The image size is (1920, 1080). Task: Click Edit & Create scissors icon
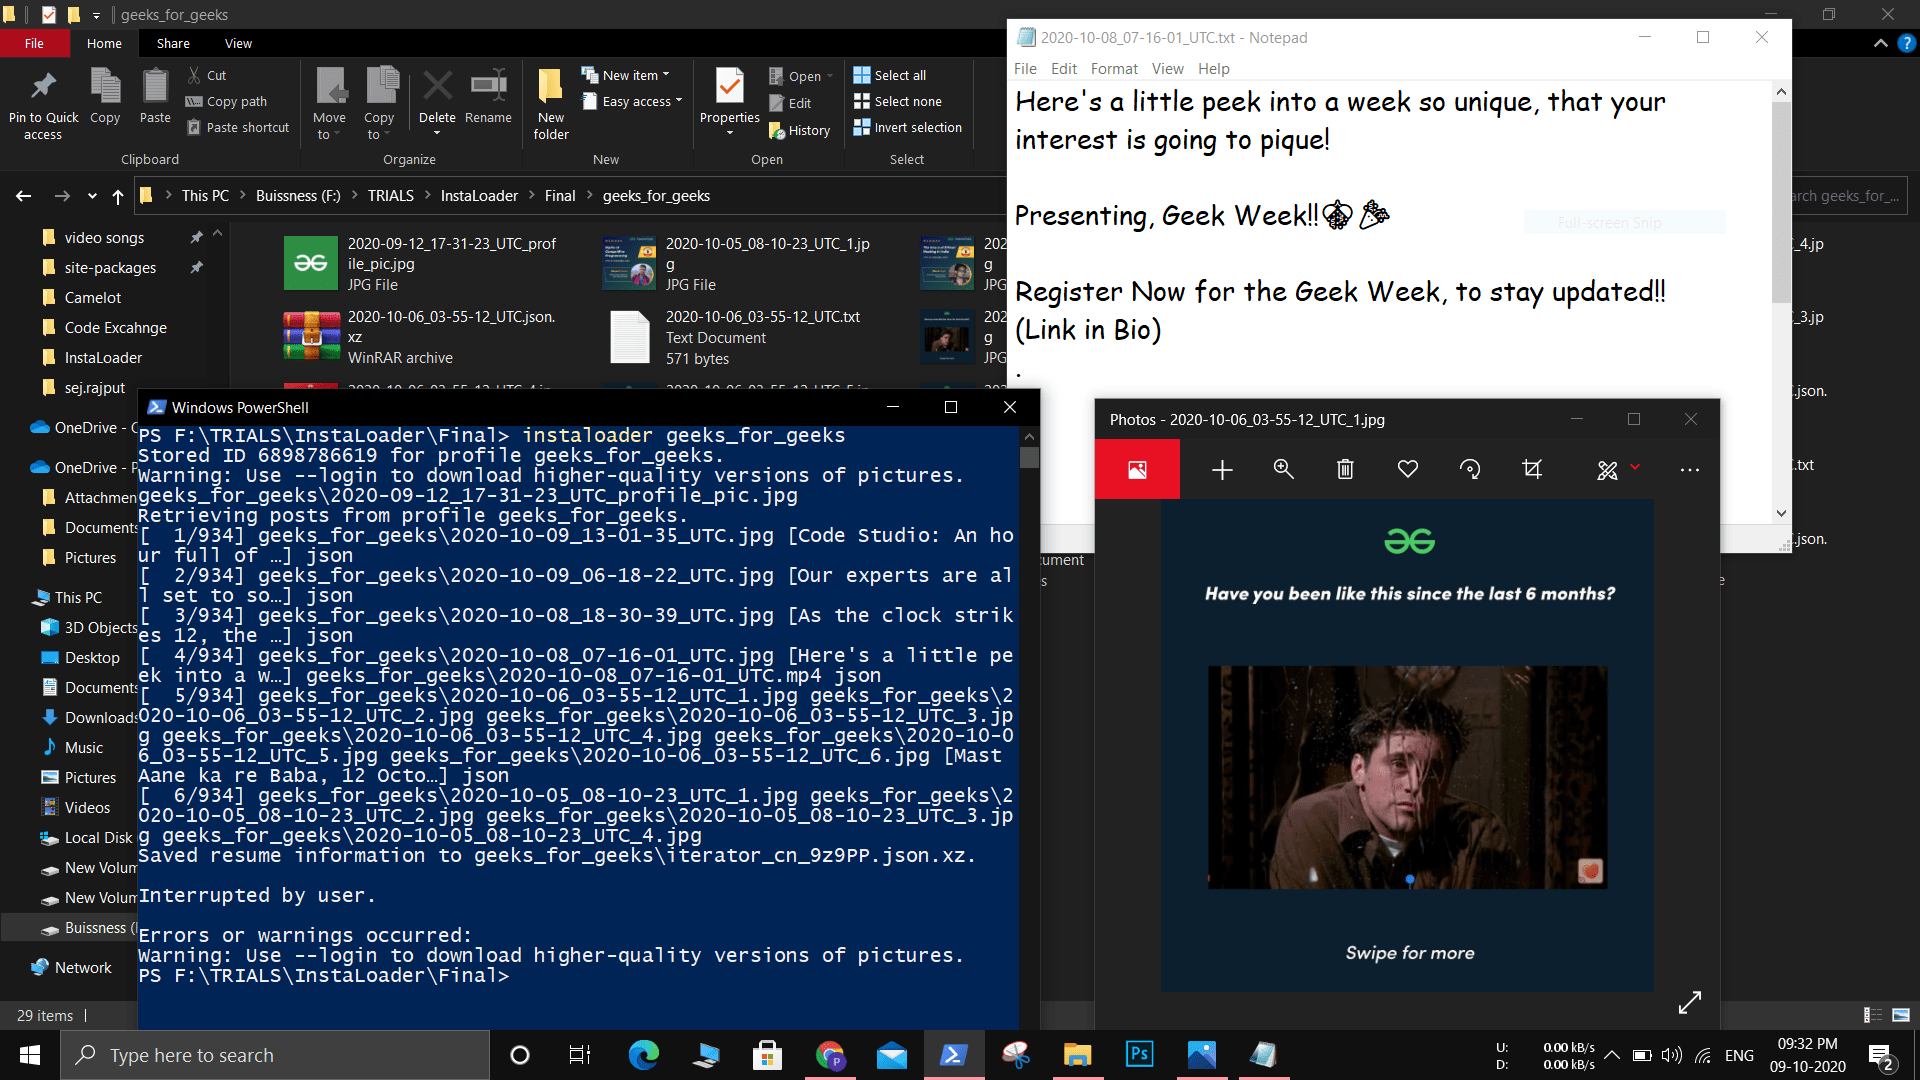click(x=1607, y=470)
